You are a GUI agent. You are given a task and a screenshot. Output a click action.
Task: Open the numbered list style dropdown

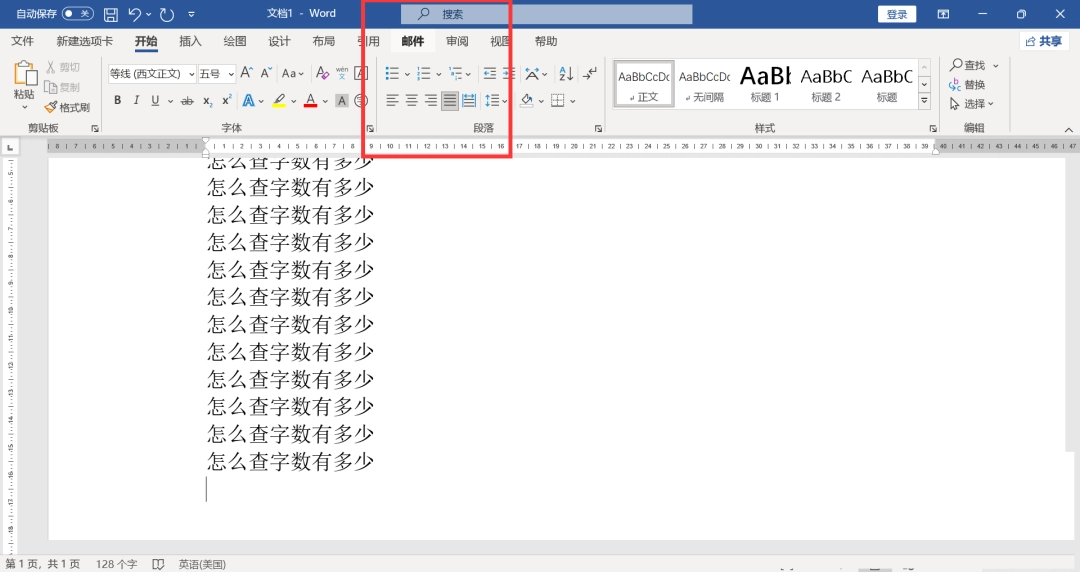tap(438, 74)
